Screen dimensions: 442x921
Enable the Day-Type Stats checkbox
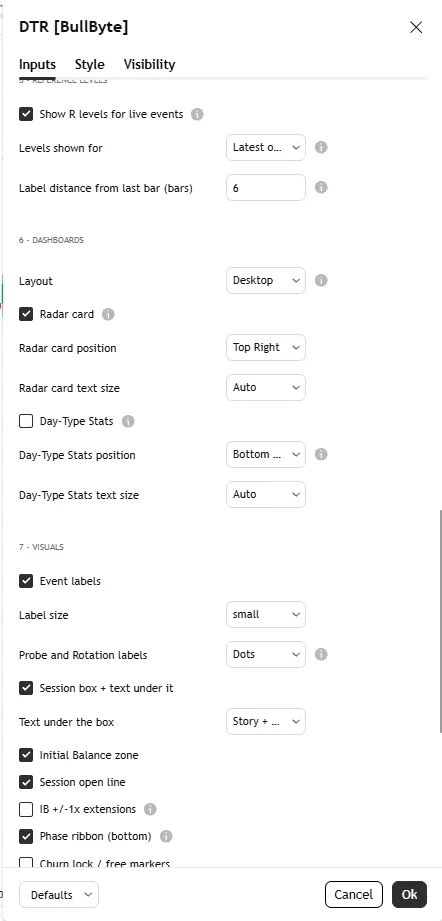26,421
